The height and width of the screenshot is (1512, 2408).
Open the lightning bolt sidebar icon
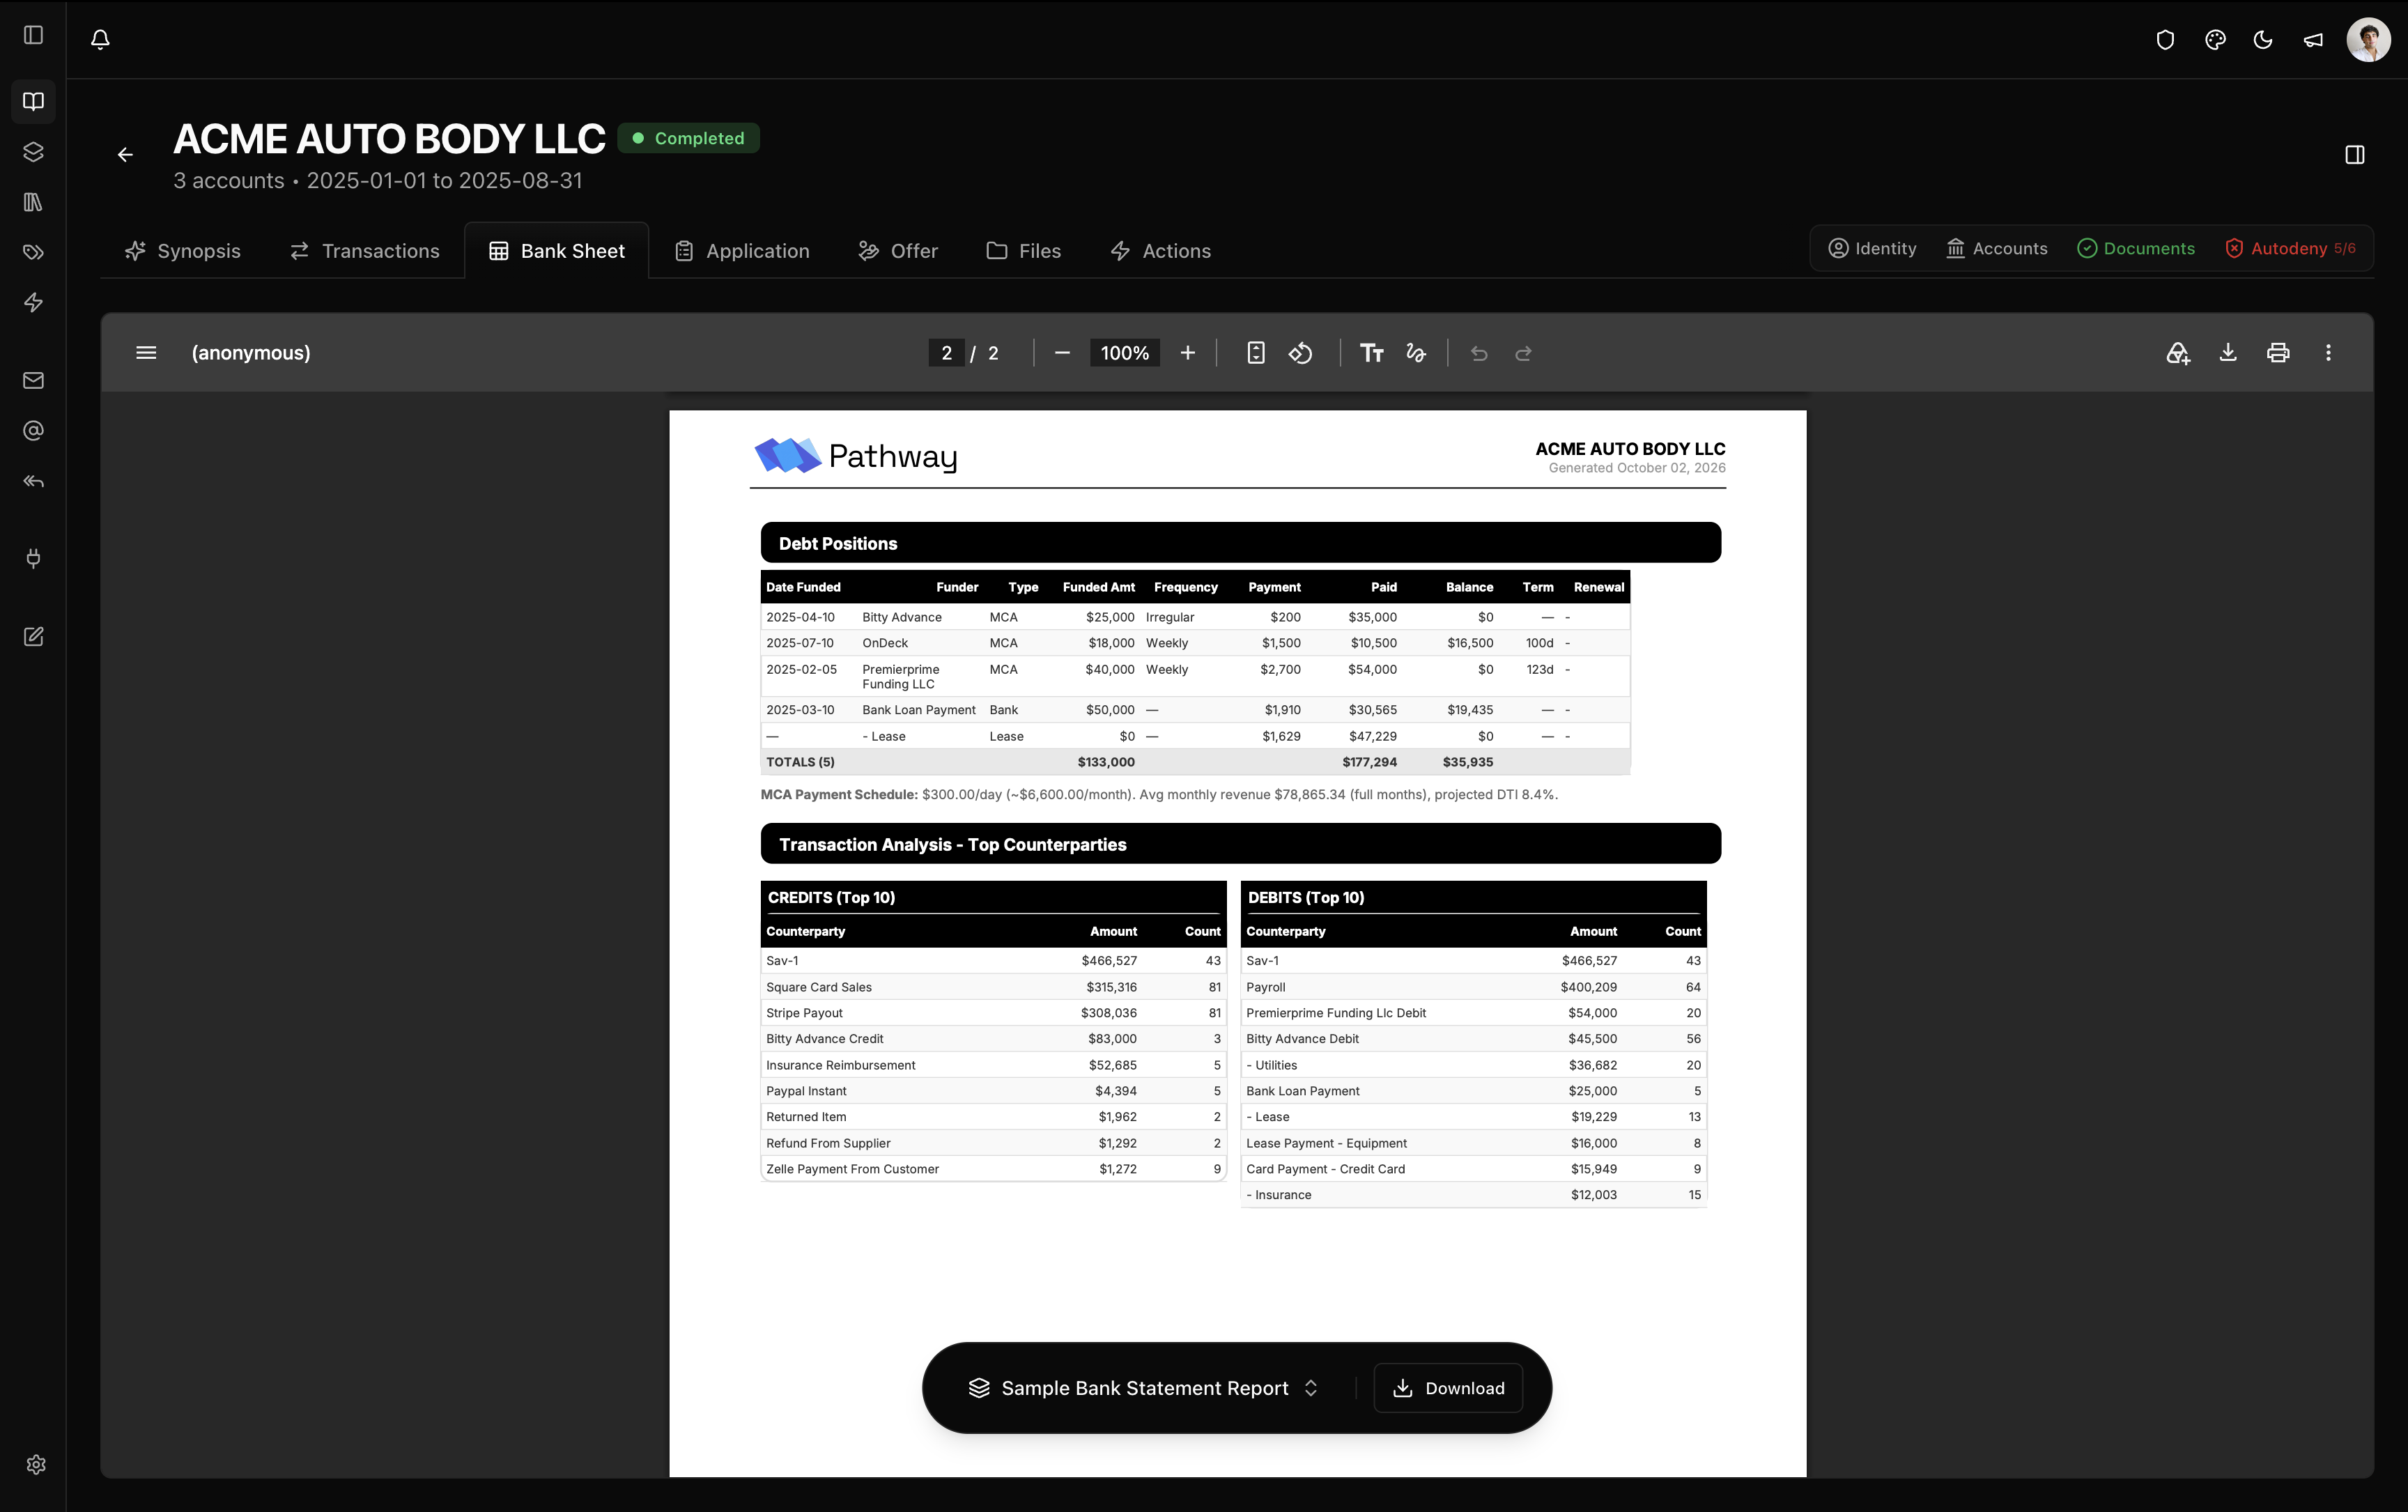pyautogui.click(x=33, y=302)
